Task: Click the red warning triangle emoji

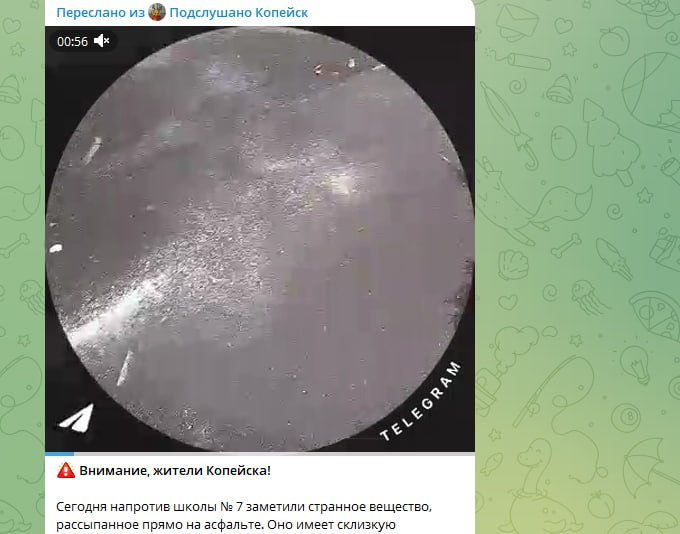Action: [66, 470]
